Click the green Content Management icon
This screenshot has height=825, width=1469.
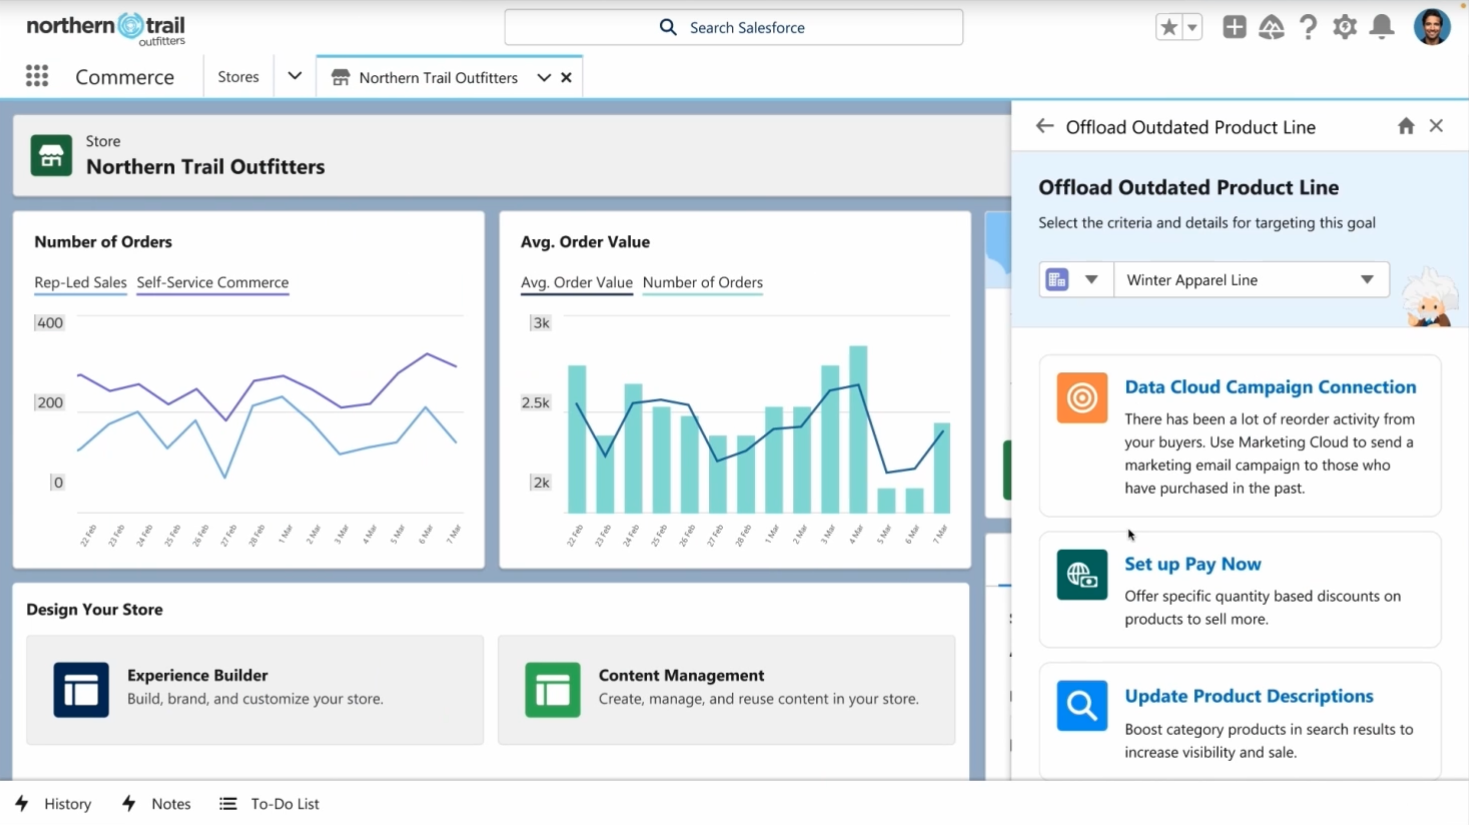click(x=552, y=689)
